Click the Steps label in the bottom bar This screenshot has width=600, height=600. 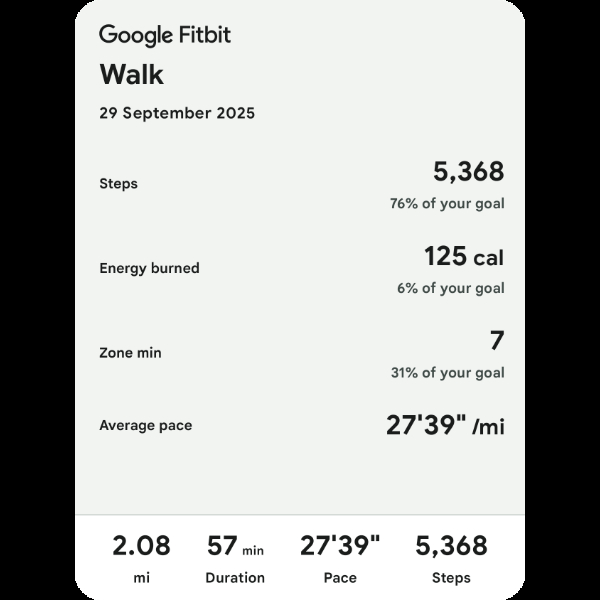pyautogui.click(x=451, y=578)
